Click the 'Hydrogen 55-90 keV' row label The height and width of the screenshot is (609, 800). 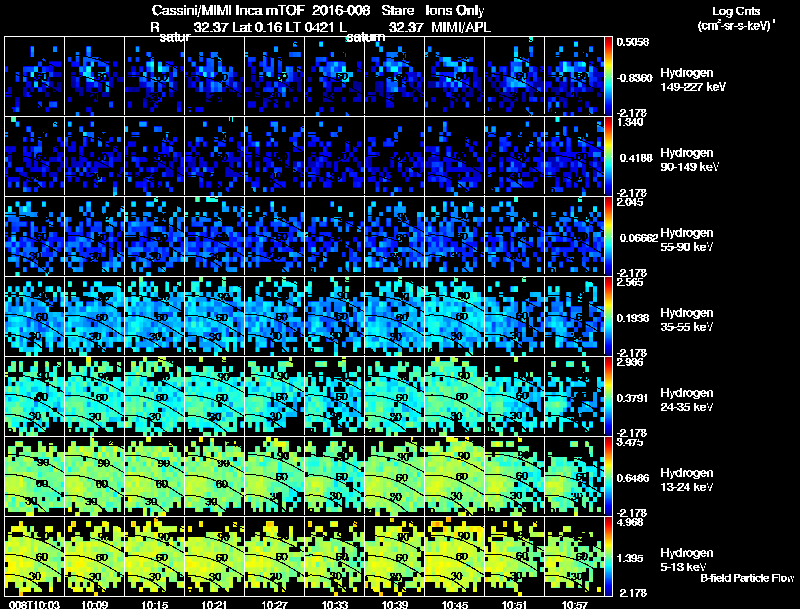(x=687, y=240)
